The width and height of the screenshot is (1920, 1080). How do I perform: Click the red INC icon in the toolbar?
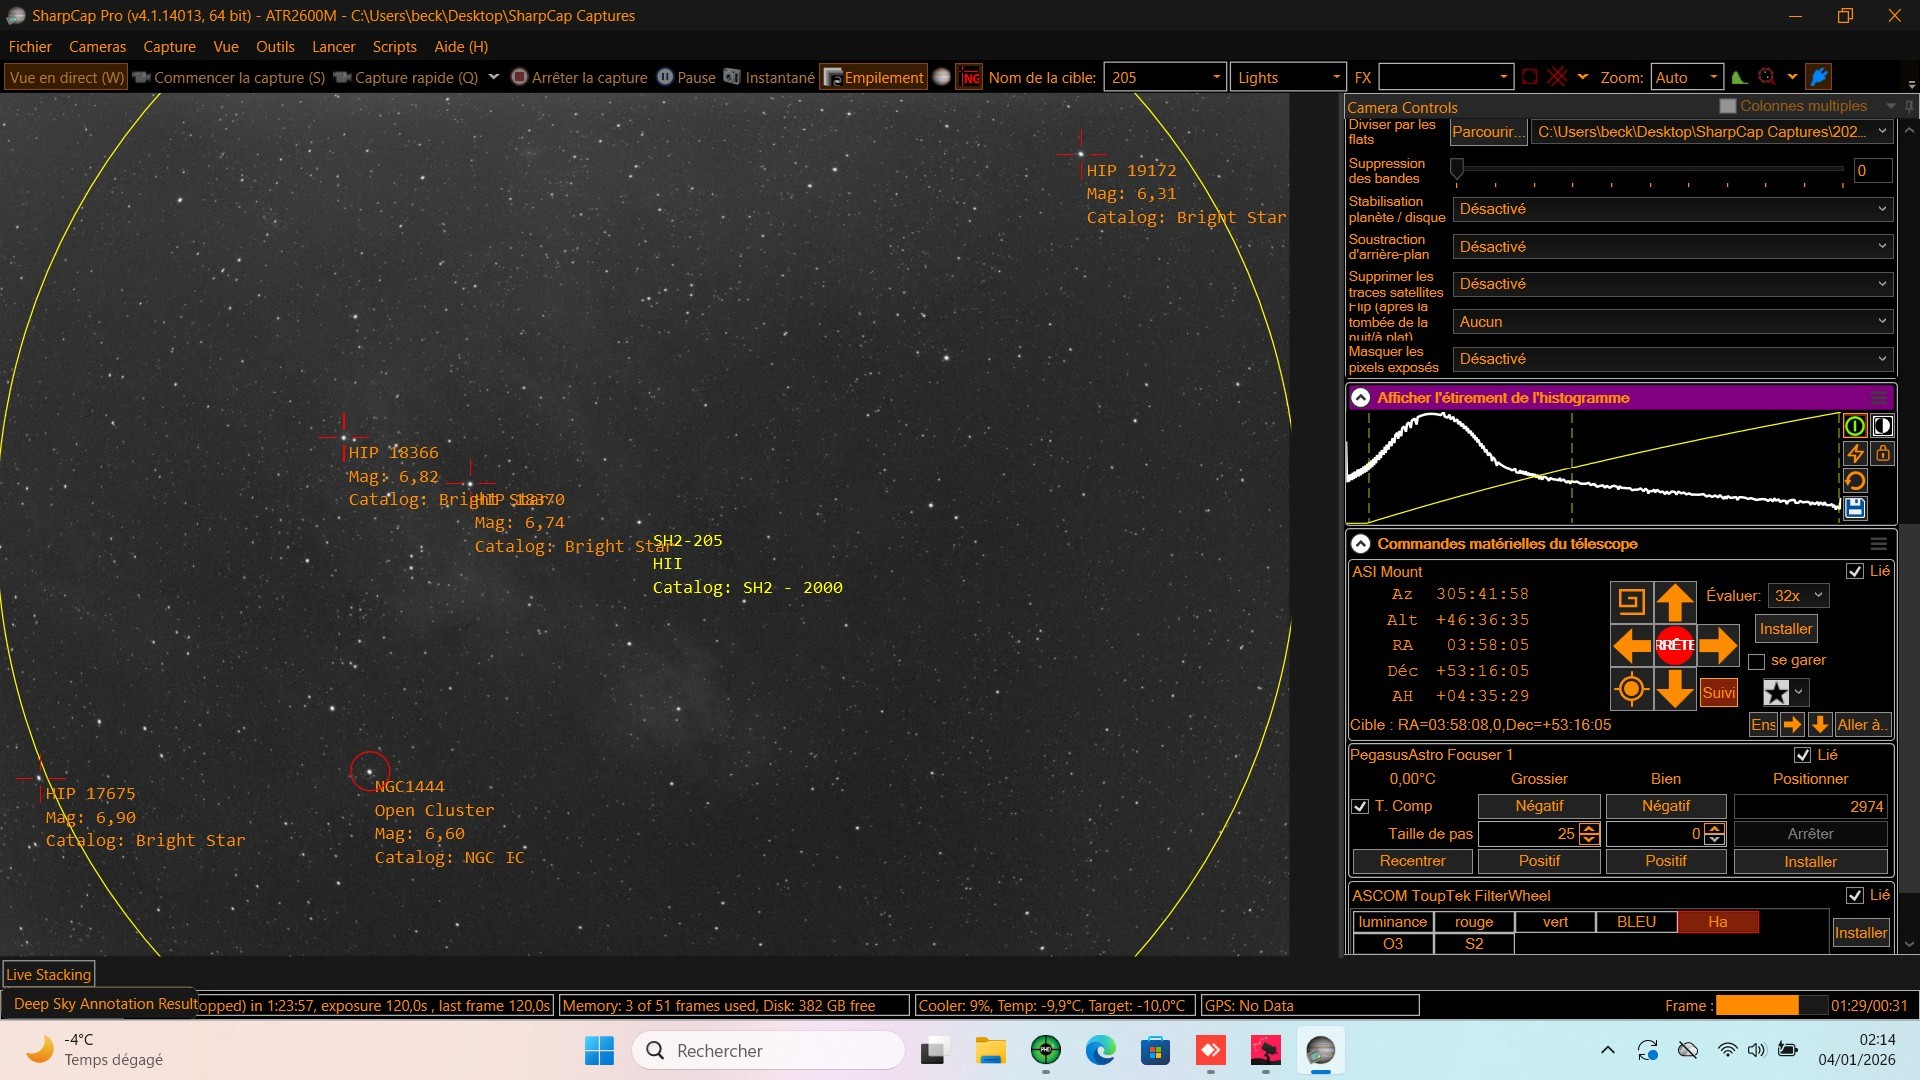click(x=969, y=78)
